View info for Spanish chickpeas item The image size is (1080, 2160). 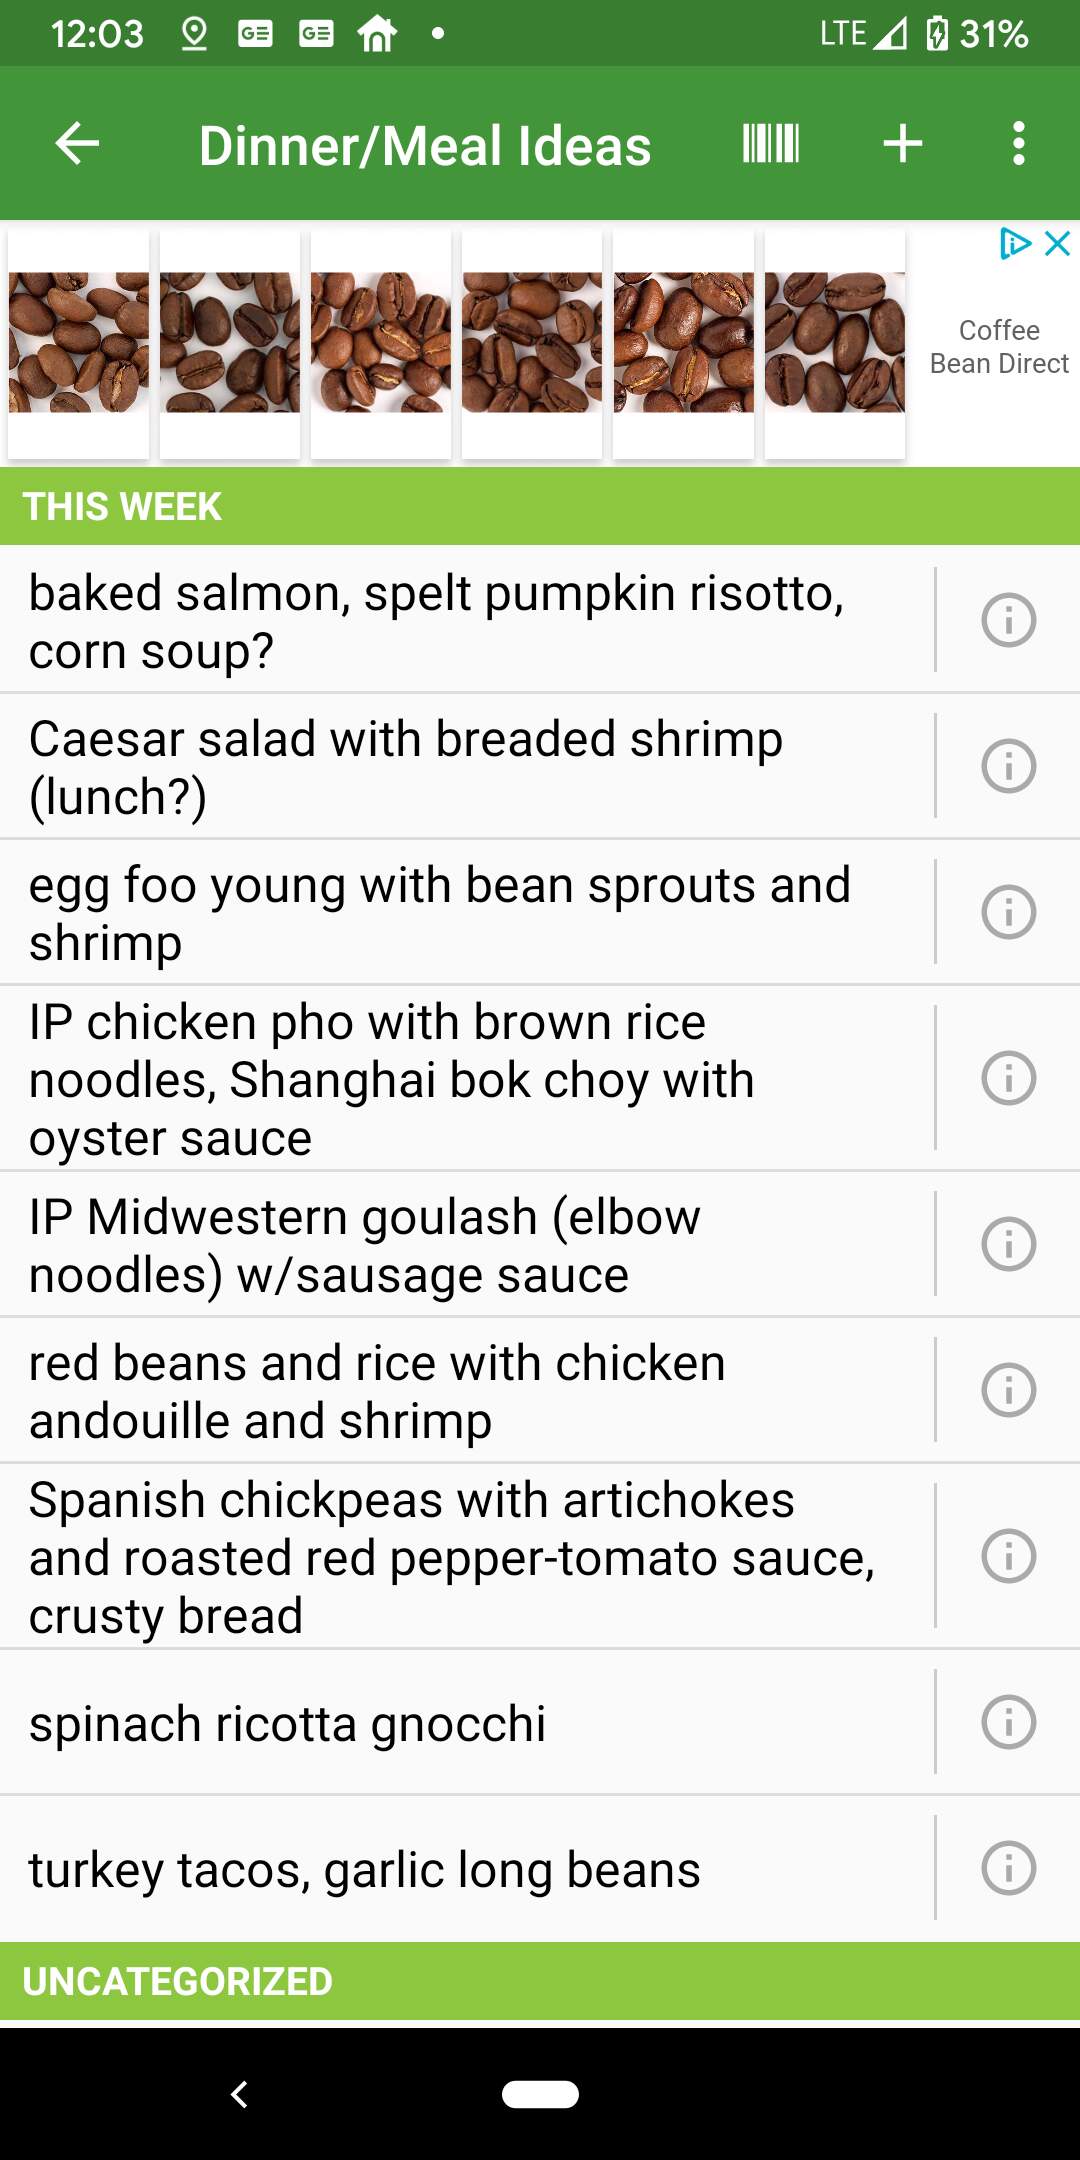coord(1008,1556)
